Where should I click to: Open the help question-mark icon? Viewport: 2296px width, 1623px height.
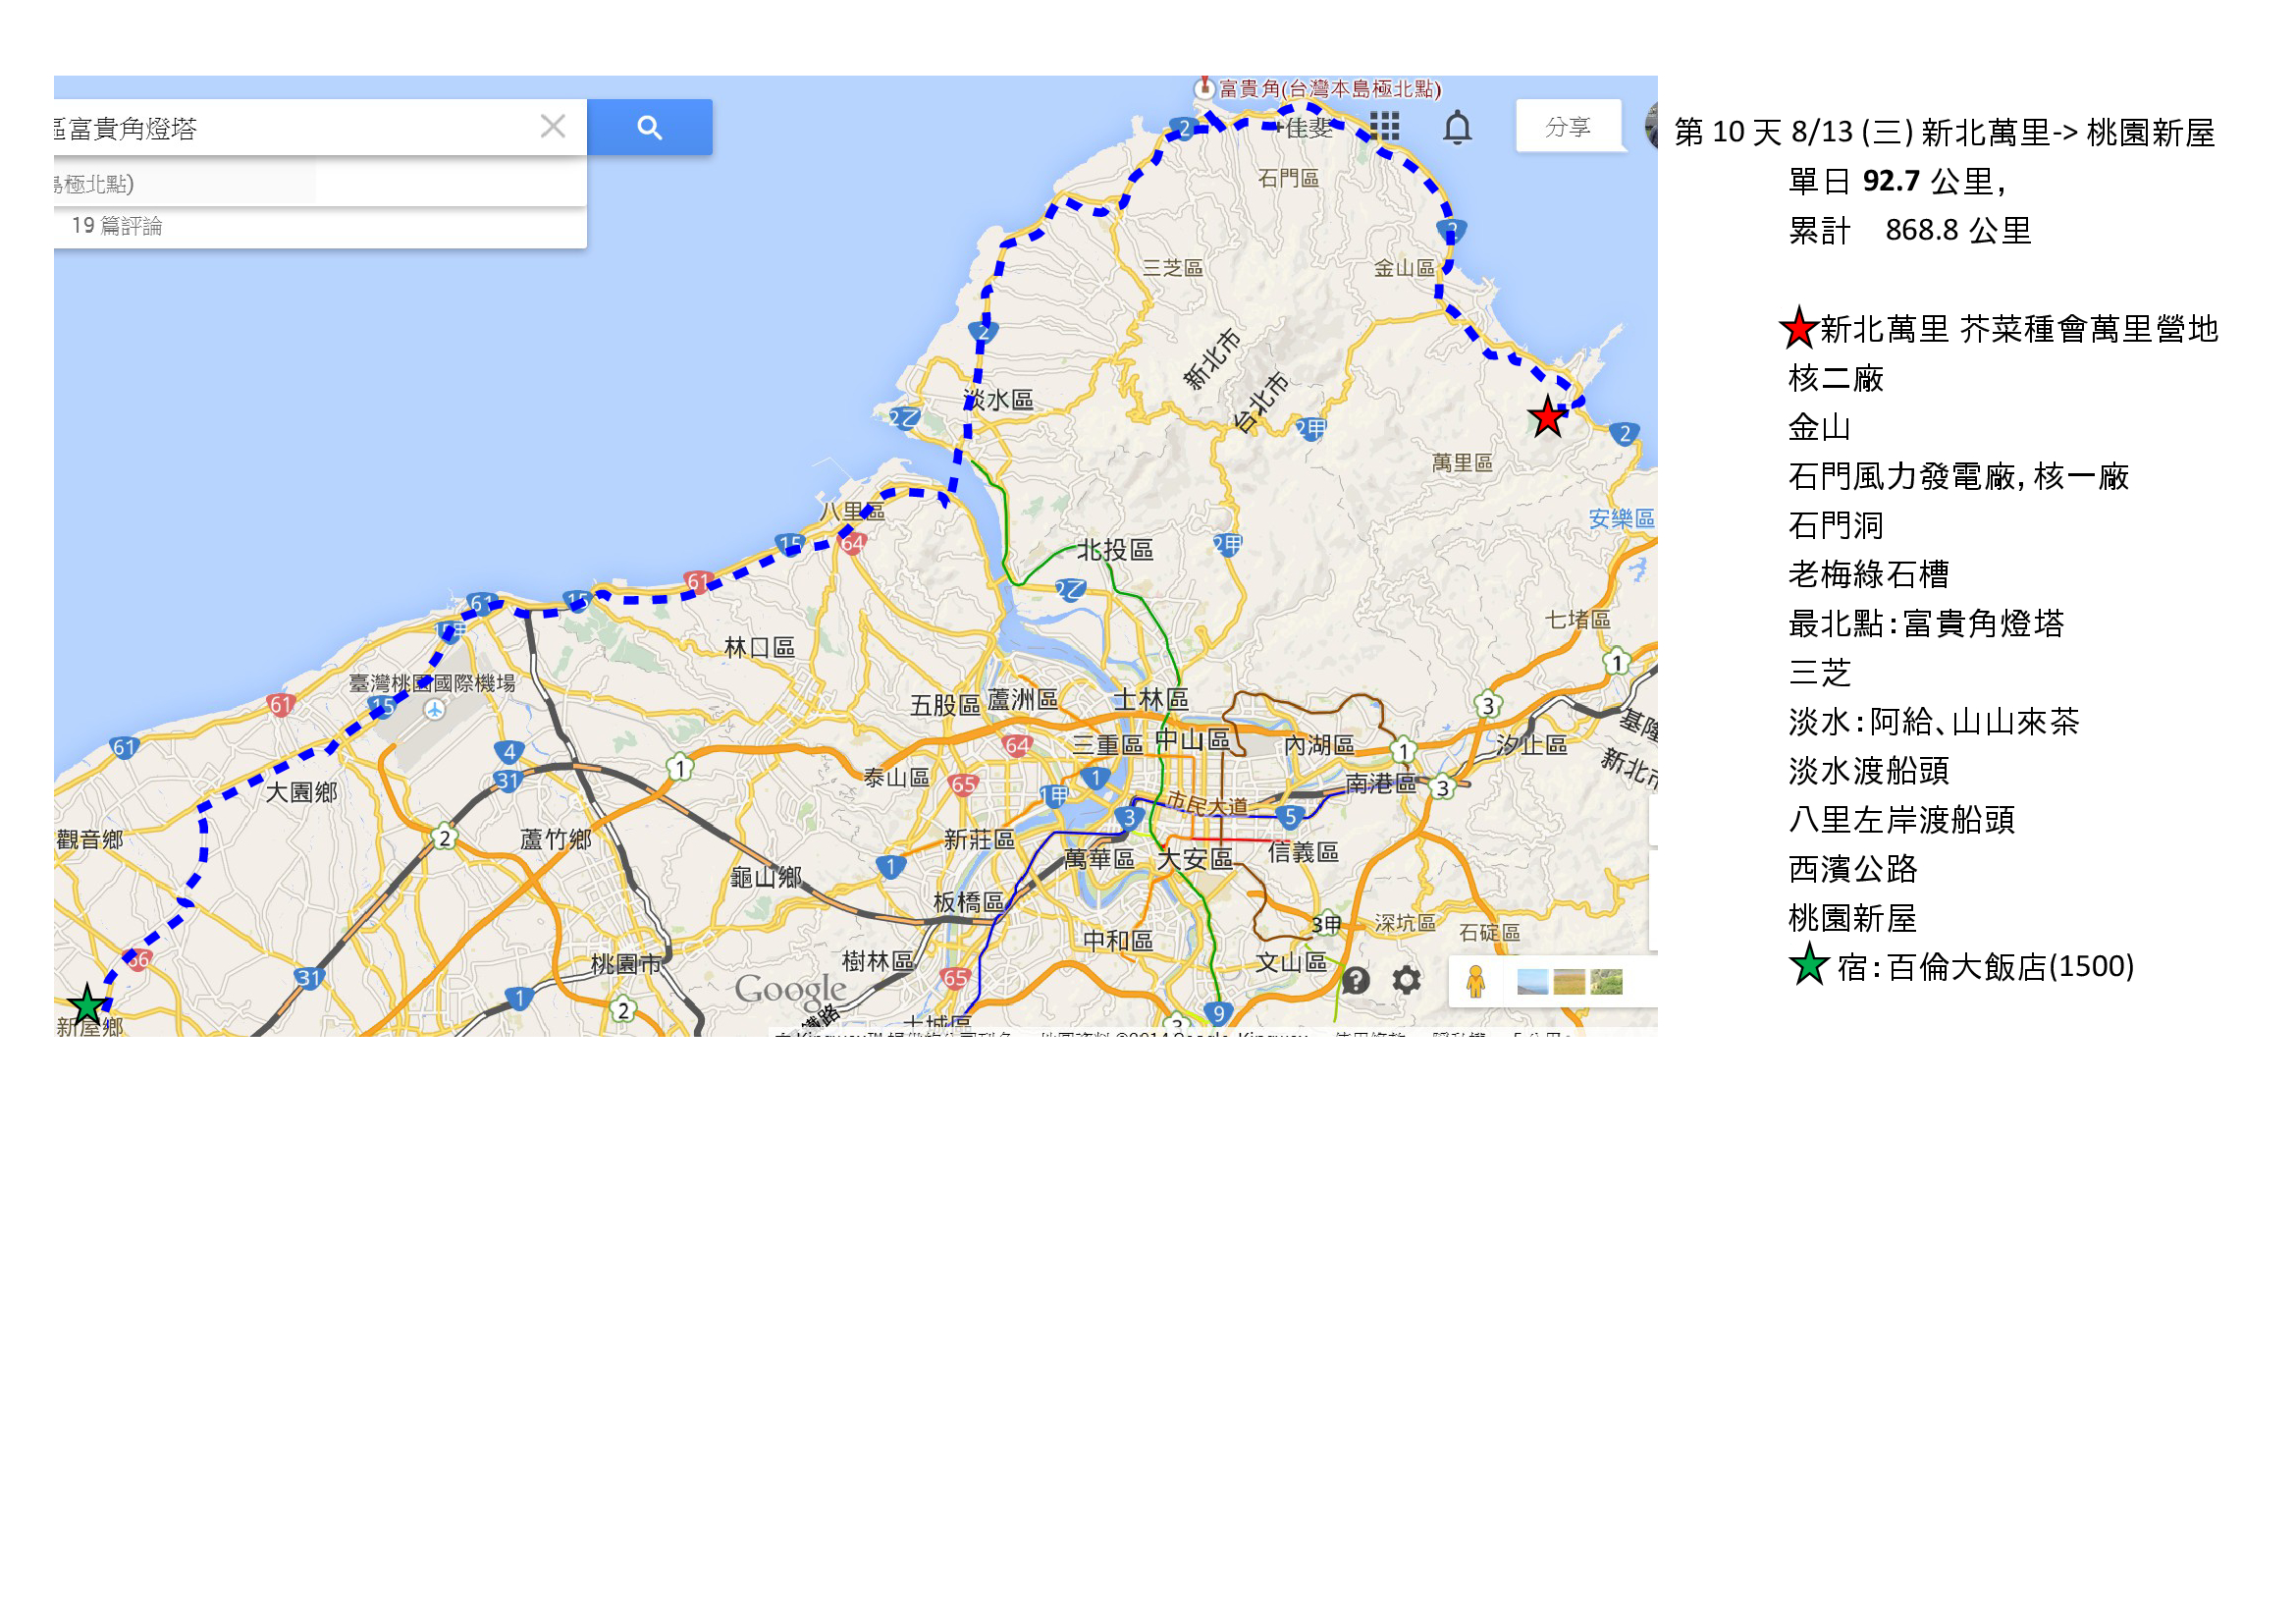1355,980
